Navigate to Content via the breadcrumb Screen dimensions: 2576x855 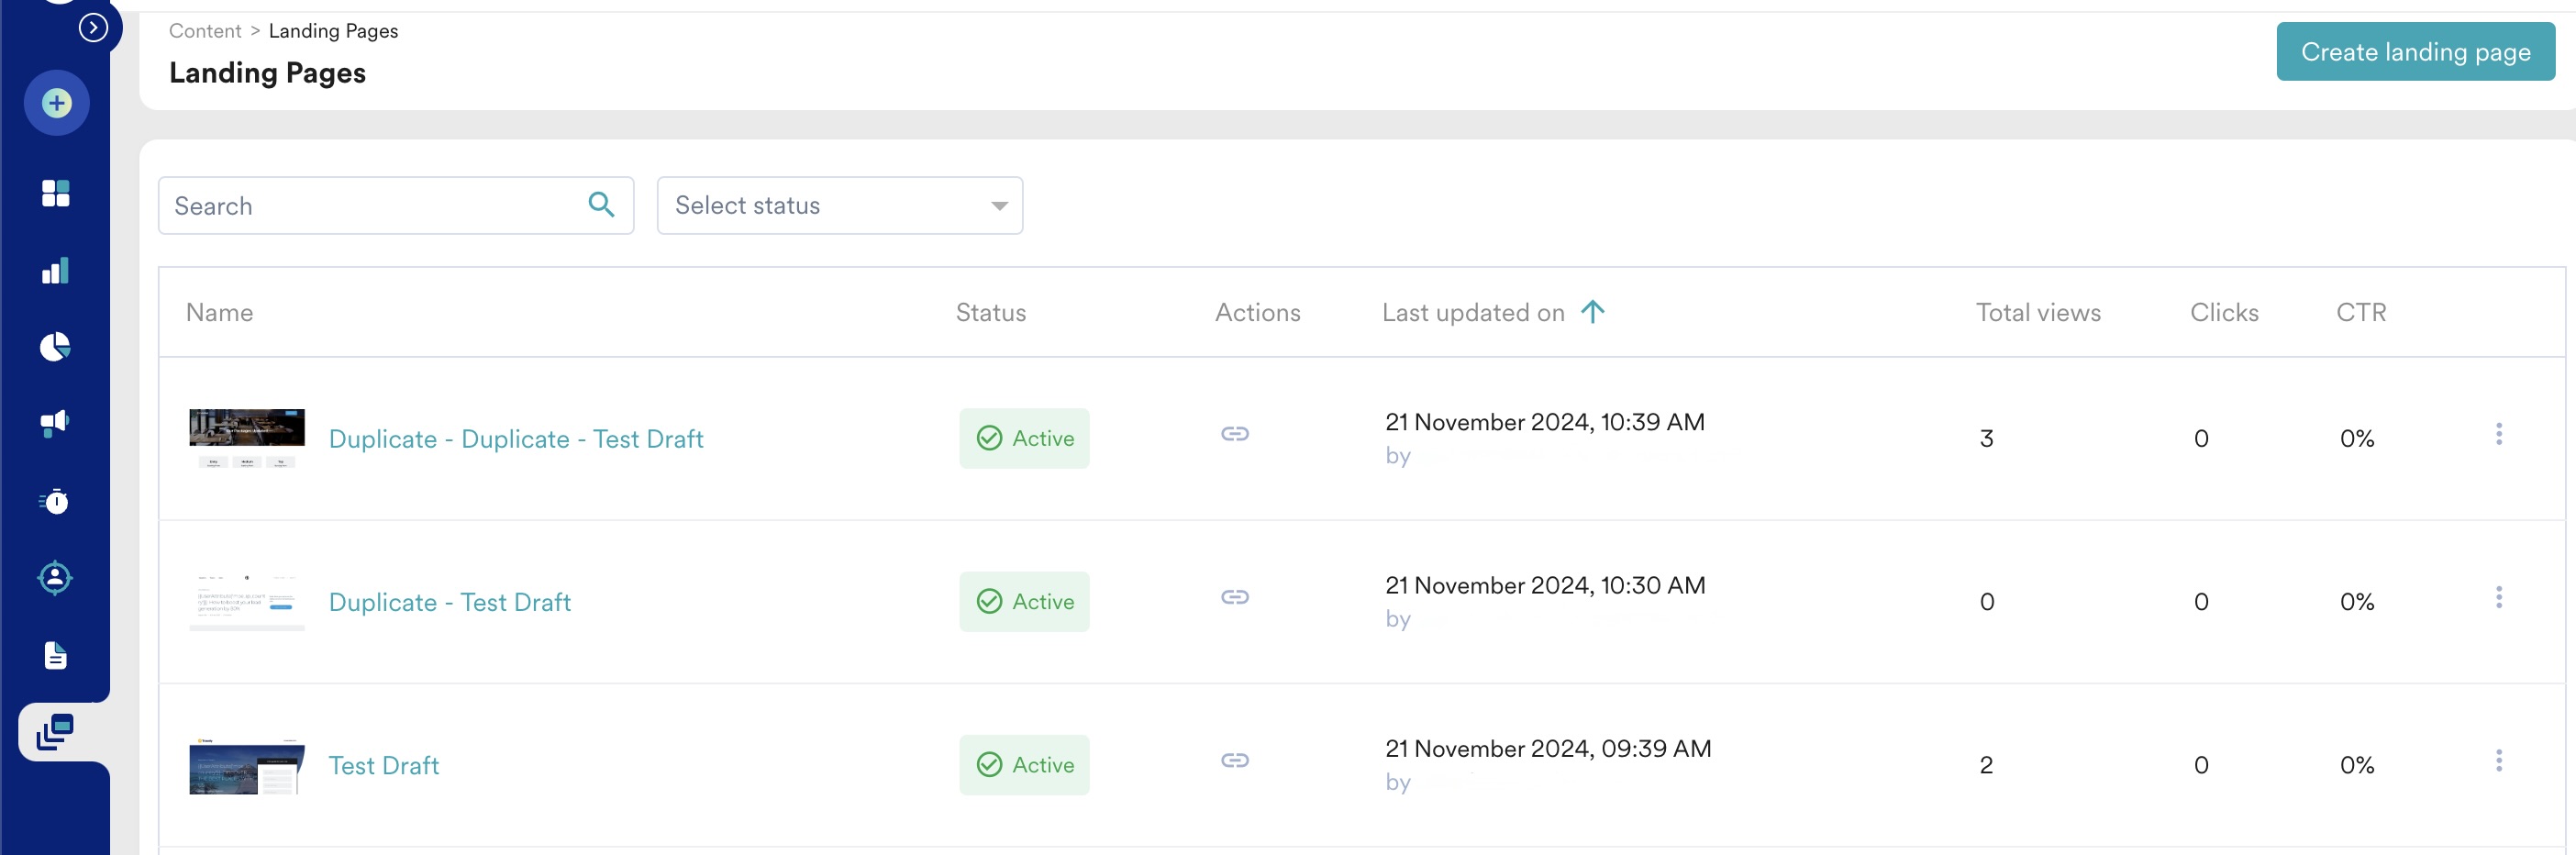[x=205, y=31]
